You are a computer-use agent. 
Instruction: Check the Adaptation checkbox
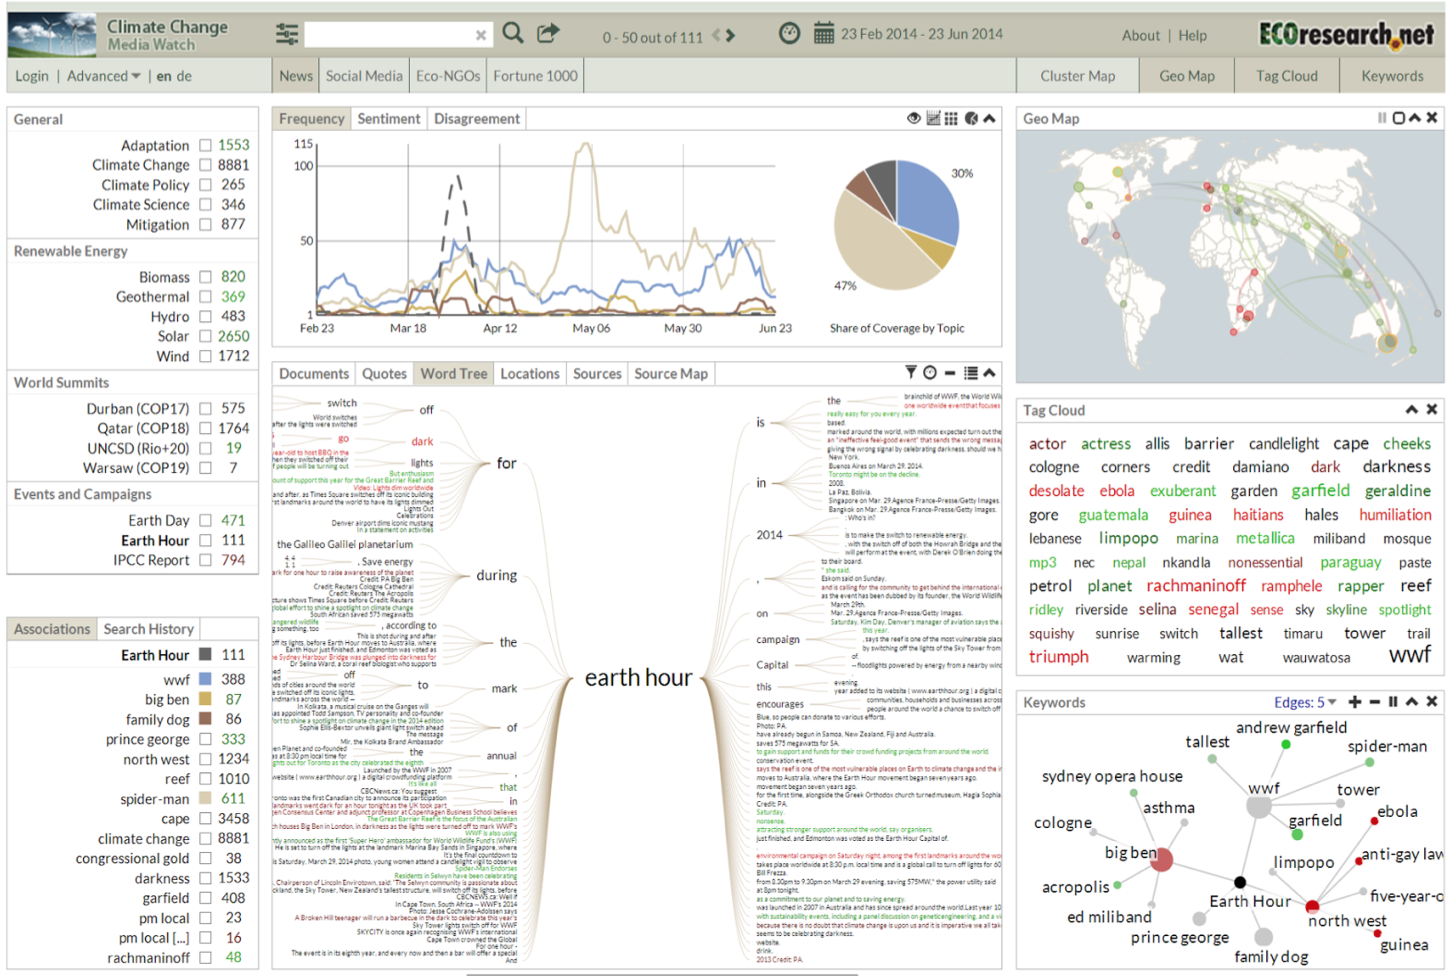click(x=205, y=145)
